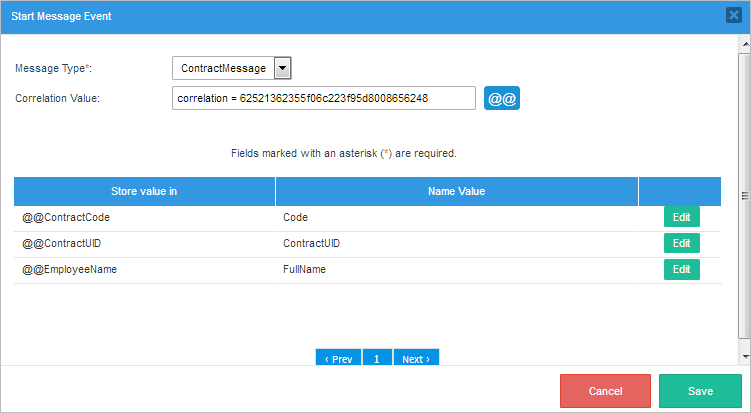Click the 'Store value in' column header
The height and width of the screenshot is (413, 751).
click(144, 191)
